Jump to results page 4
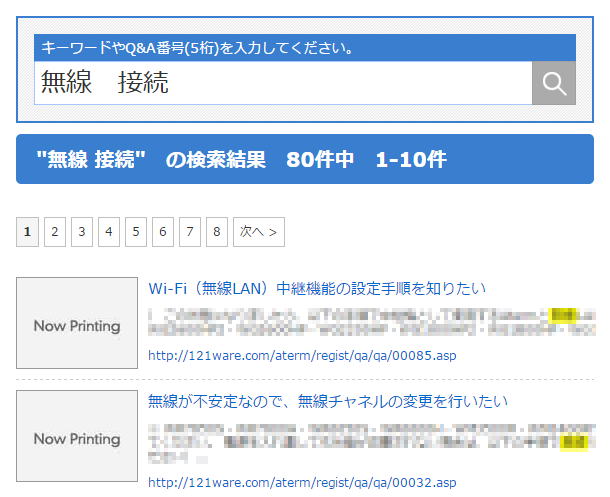610x497 pixels. coord(109,232)
